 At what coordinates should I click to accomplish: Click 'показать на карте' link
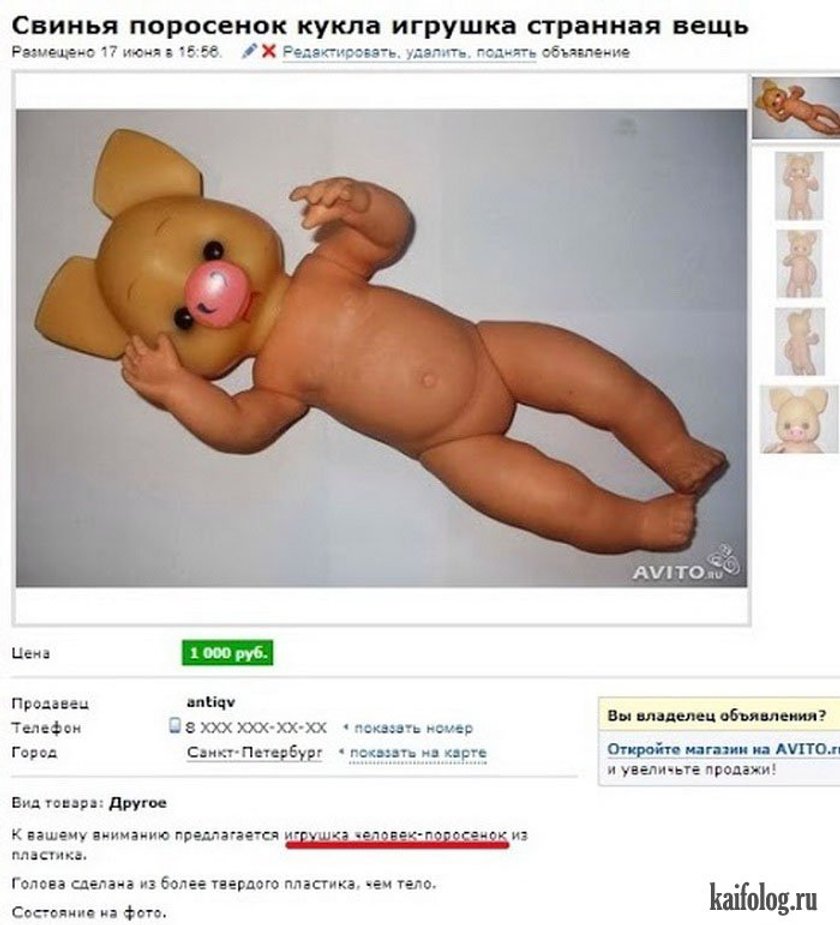click(418, 753)
